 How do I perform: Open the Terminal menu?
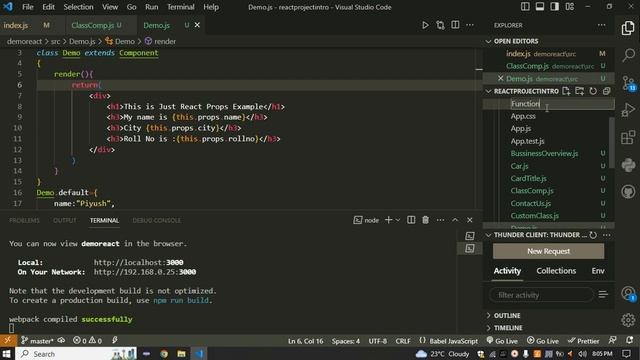pos(180,7)
